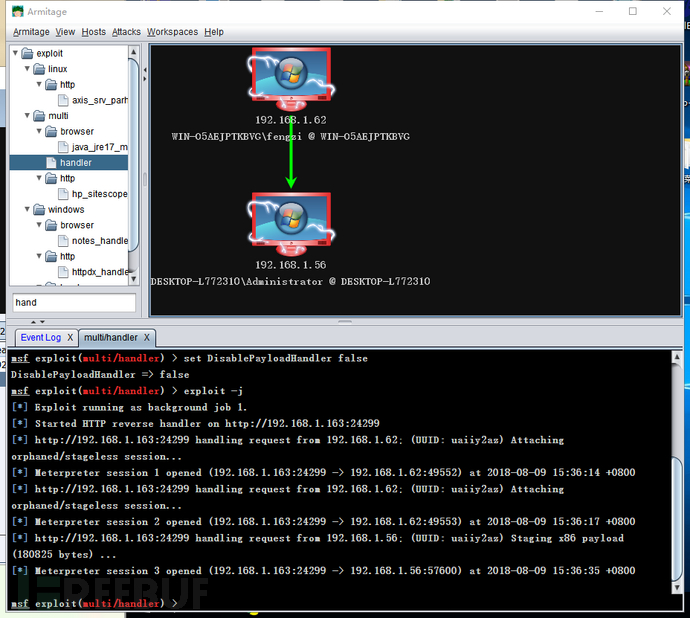Select the notes_handle module entry
Image resolution: width=690 pixels, height=618 pixels.
tap(100, 241)
